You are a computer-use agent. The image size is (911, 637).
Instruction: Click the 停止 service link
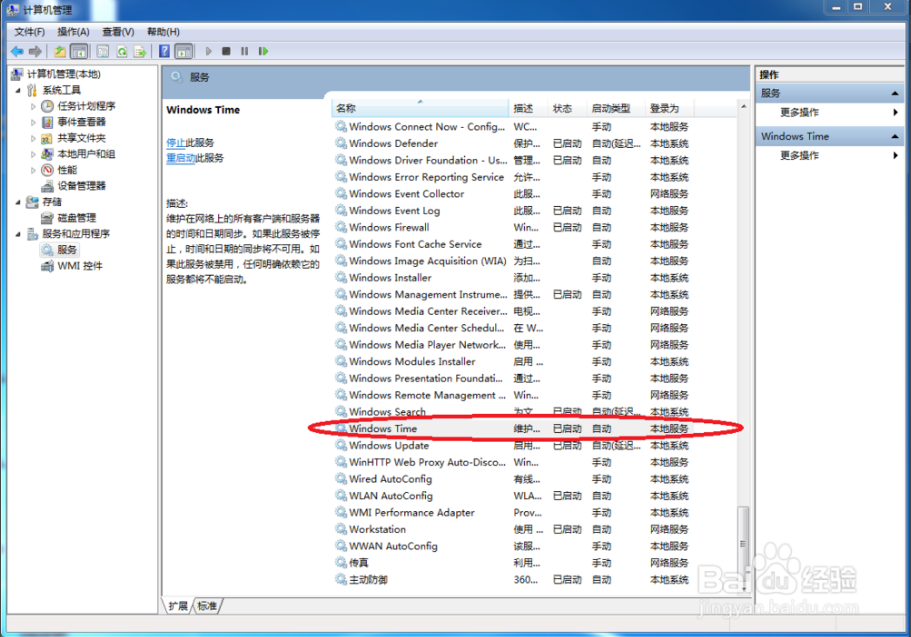(x=175, y=142)
